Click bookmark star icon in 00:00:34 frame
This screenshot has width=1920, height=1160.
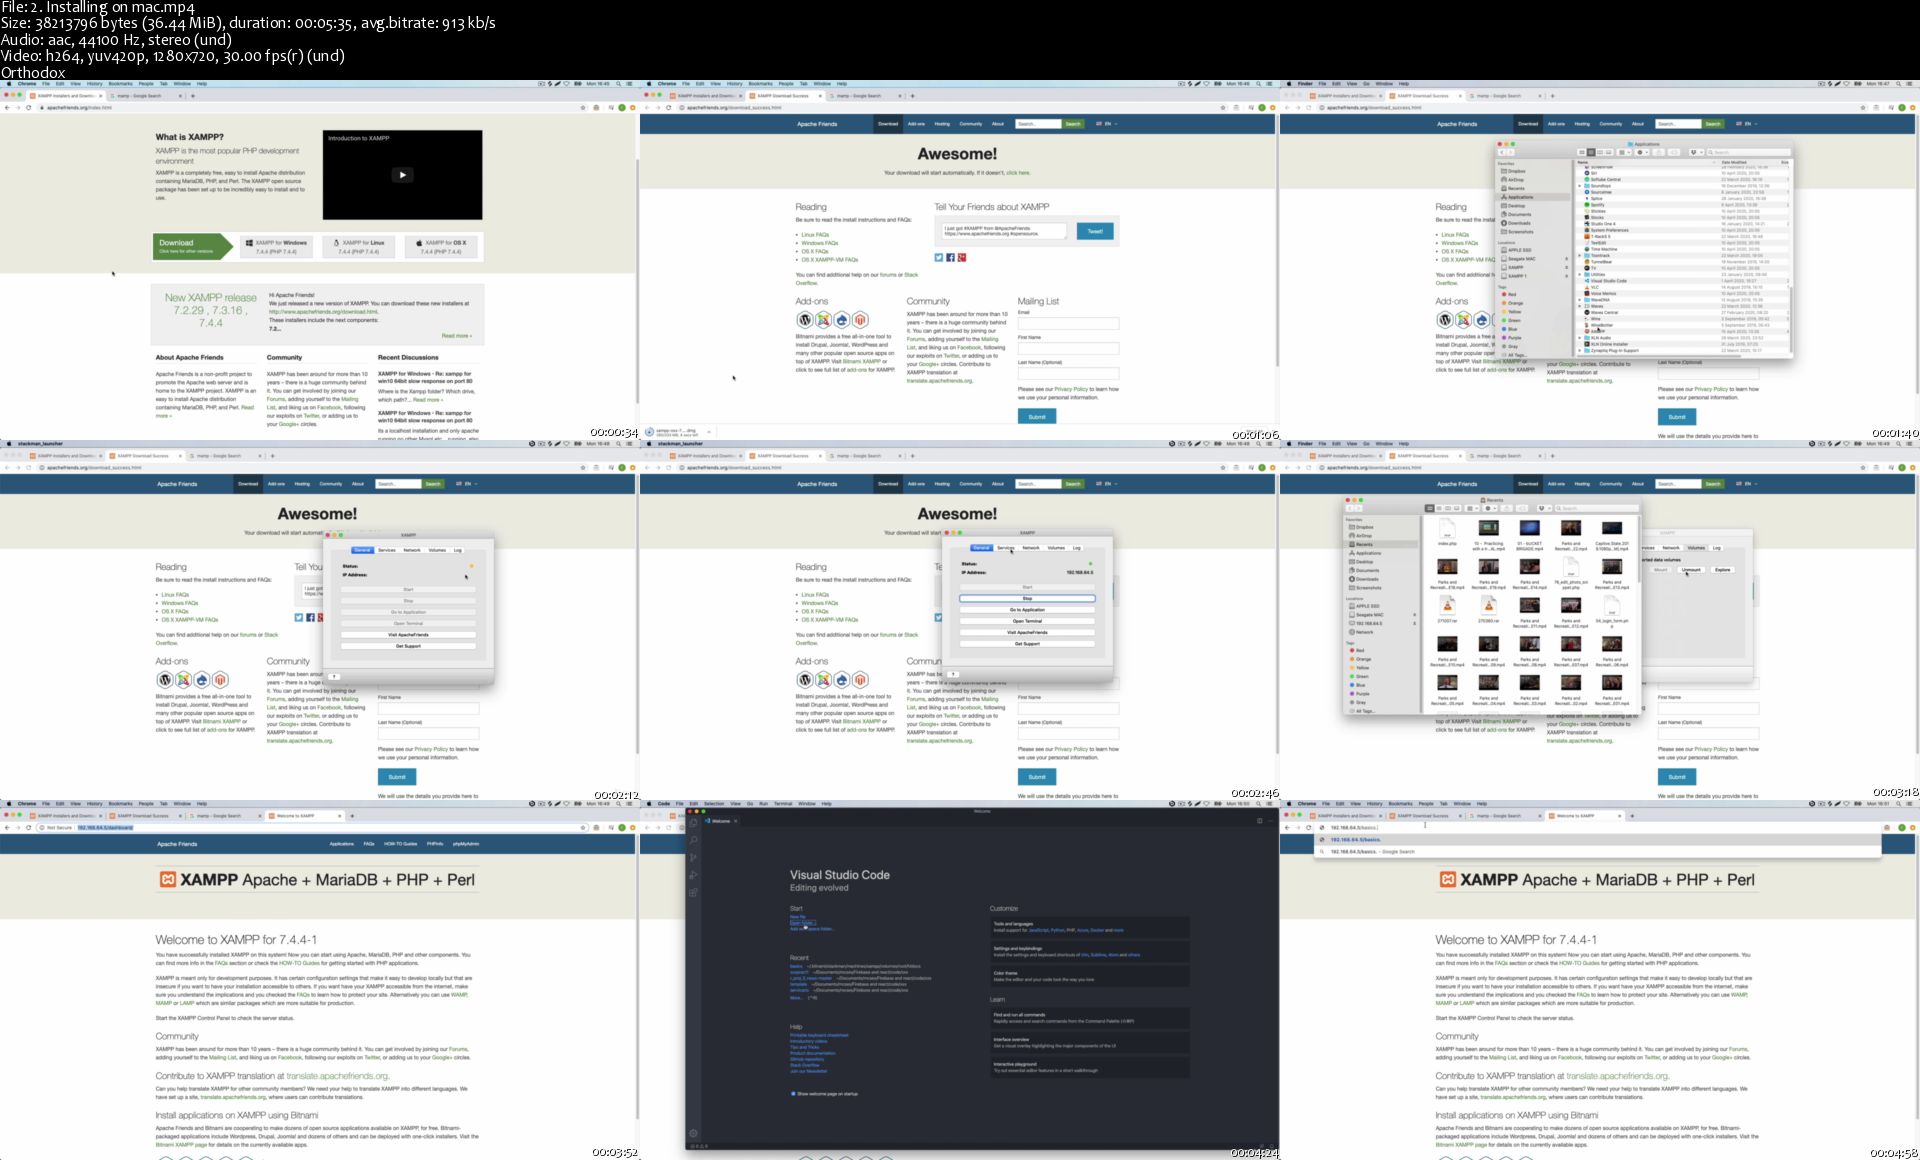583,107
